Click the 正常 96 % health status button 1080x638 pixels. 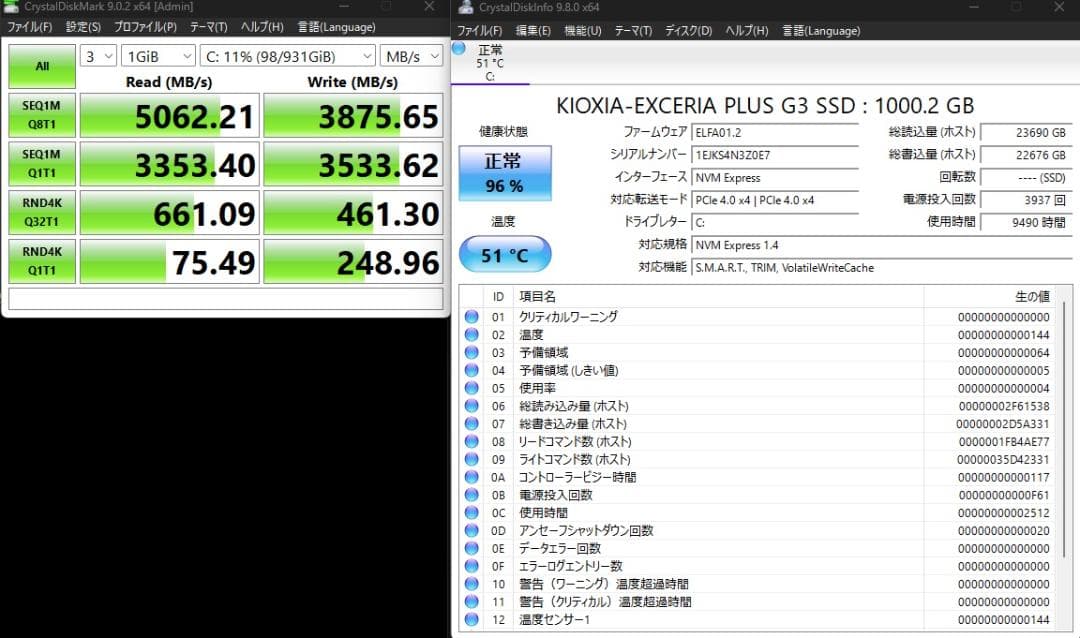click(505, 173)
